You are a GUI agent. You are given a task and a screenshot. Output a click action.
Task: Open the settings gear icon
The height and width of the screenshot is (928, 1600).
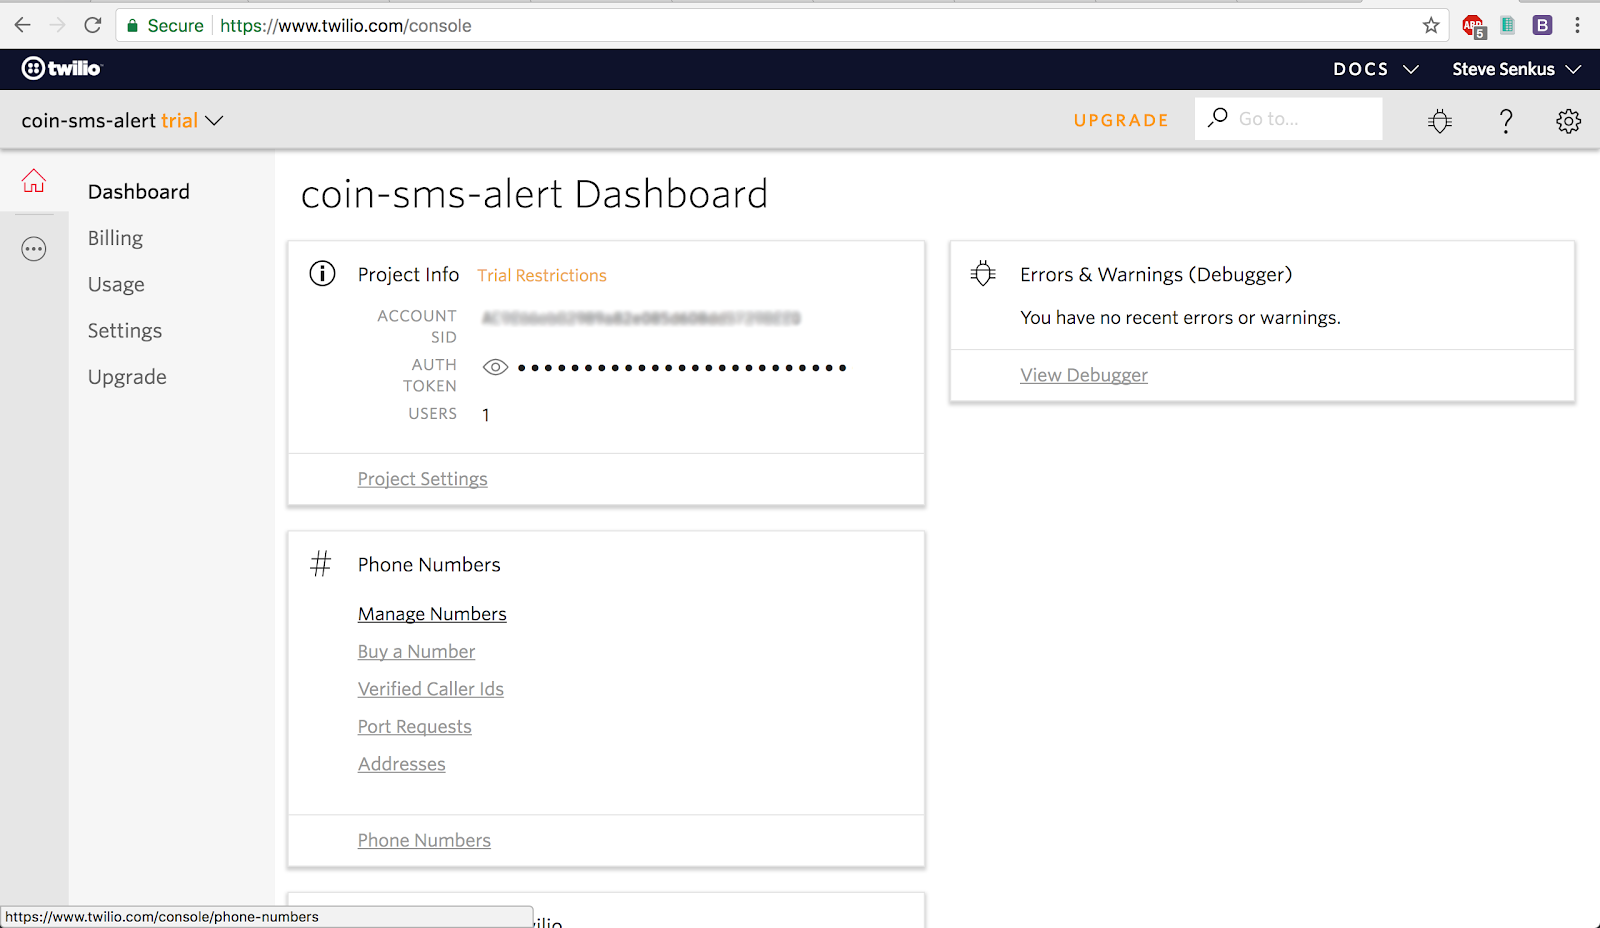pyautogui.click(x=1568, y=121)
